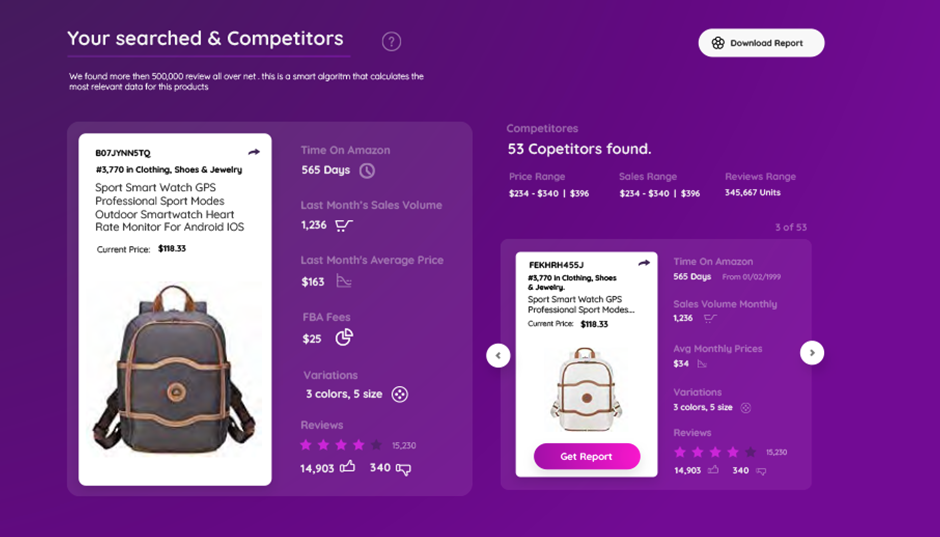
Task: Go to next competitor with right arrow
Action: point(812,352)
